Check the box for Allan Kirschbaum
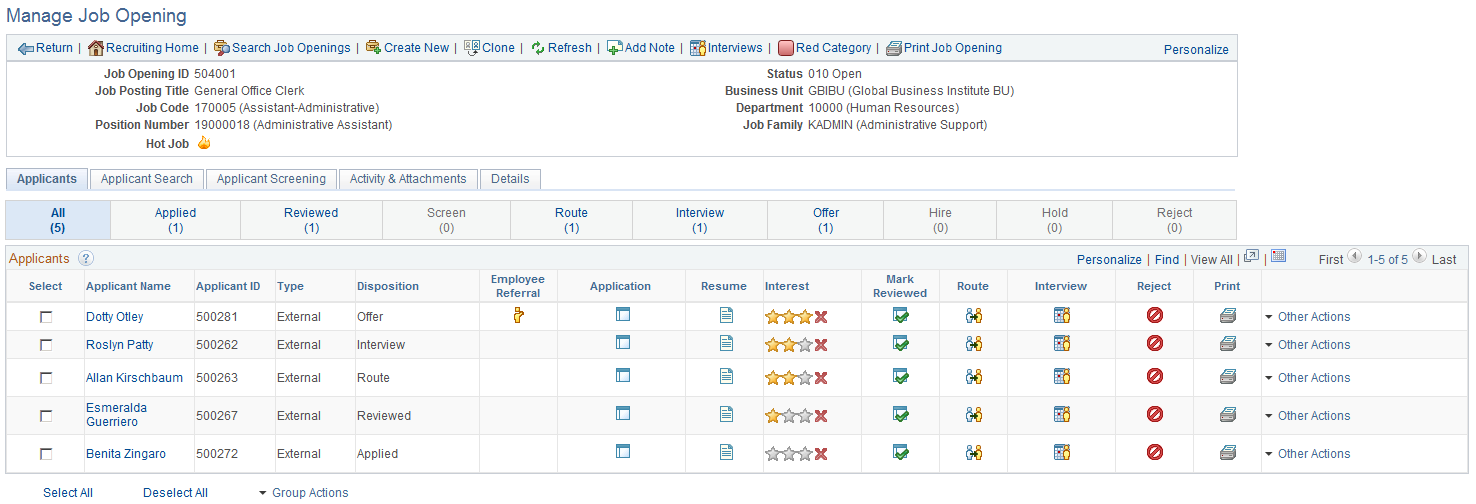Screen dimensions: 1476x504 45,378
